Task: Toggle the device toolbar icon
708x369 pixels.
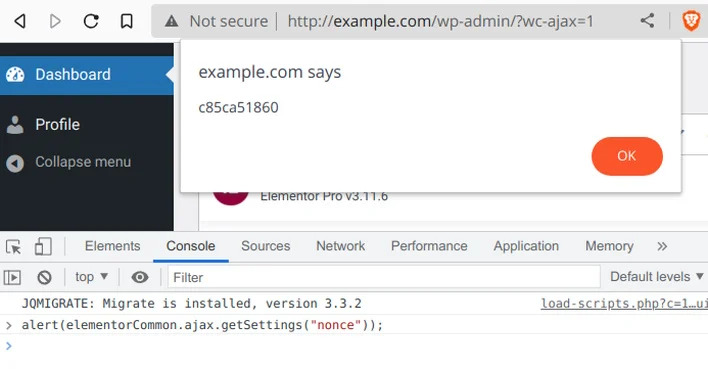Action: click(43, 247)
